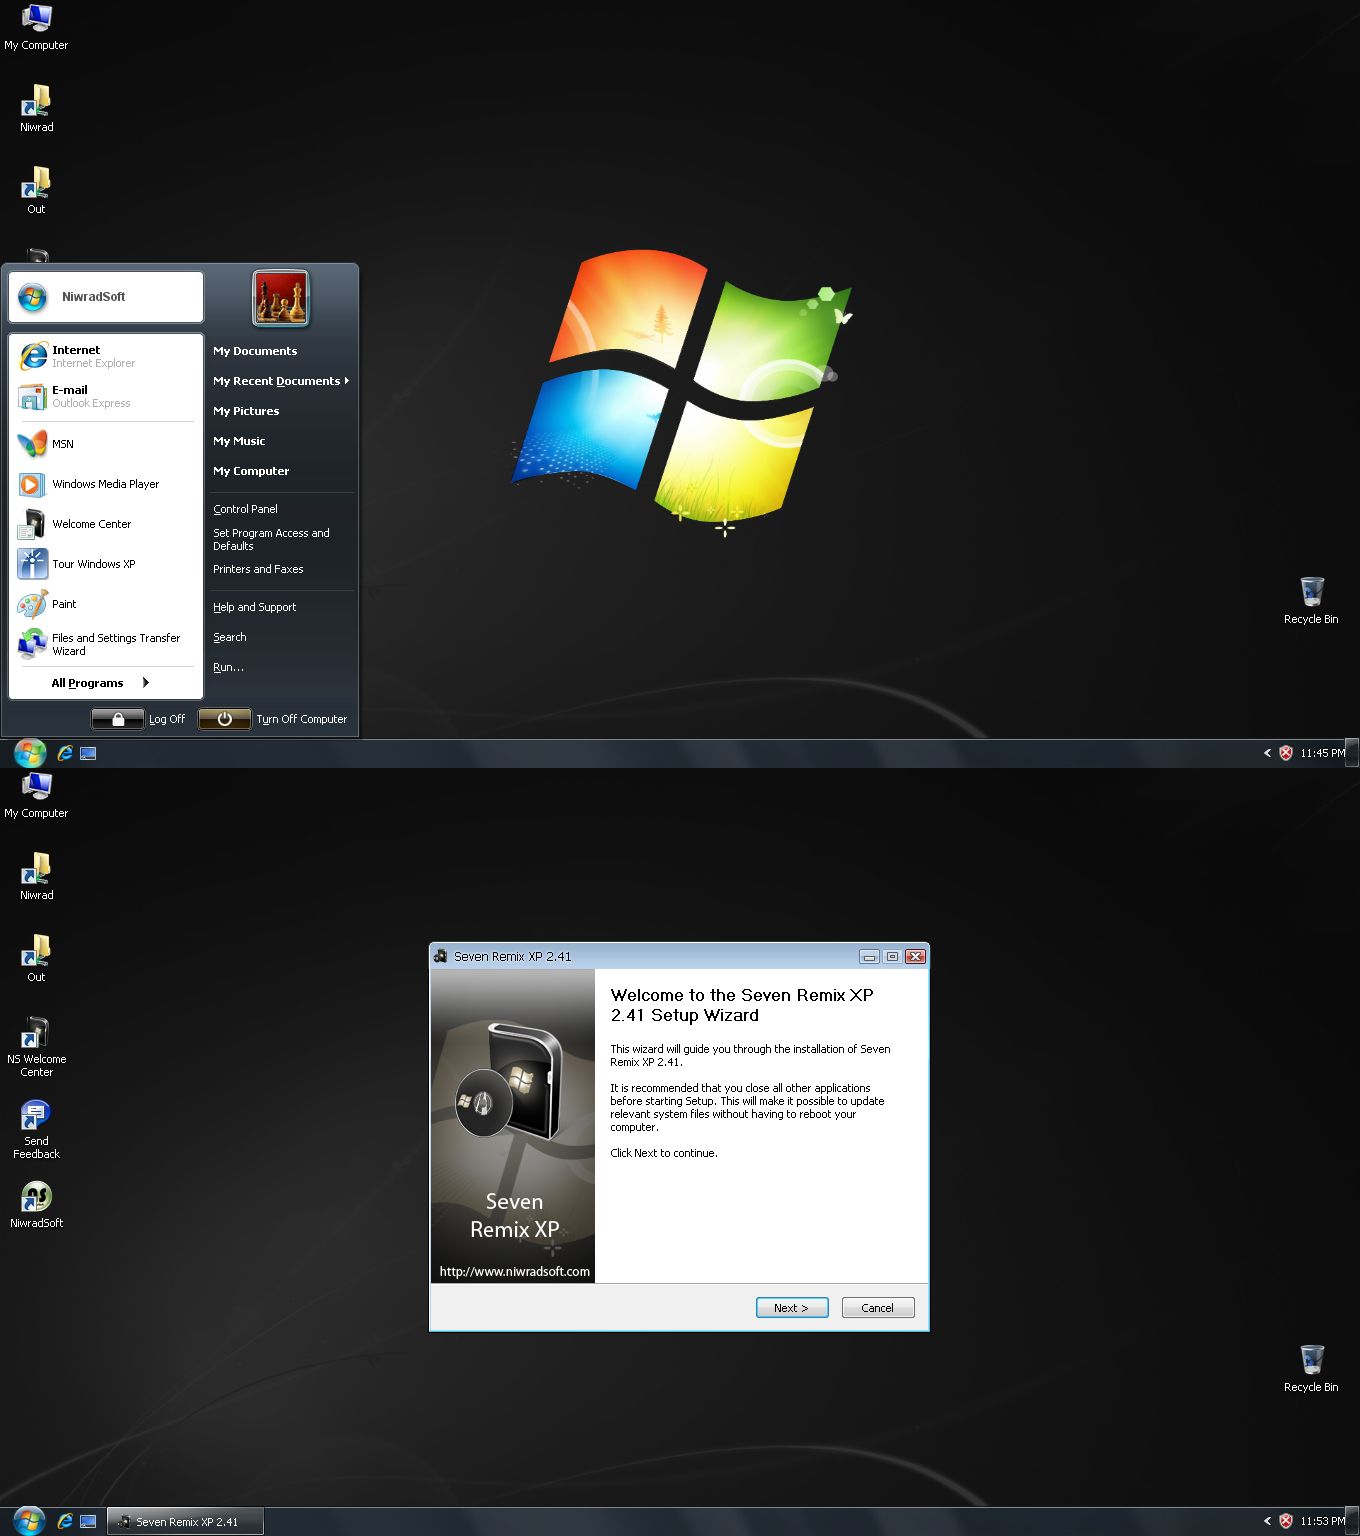Viewport: 1360px width, 1536px height.
Task: Select Niwrad folder shortcut on the wizard desktop
Action: 36,877
